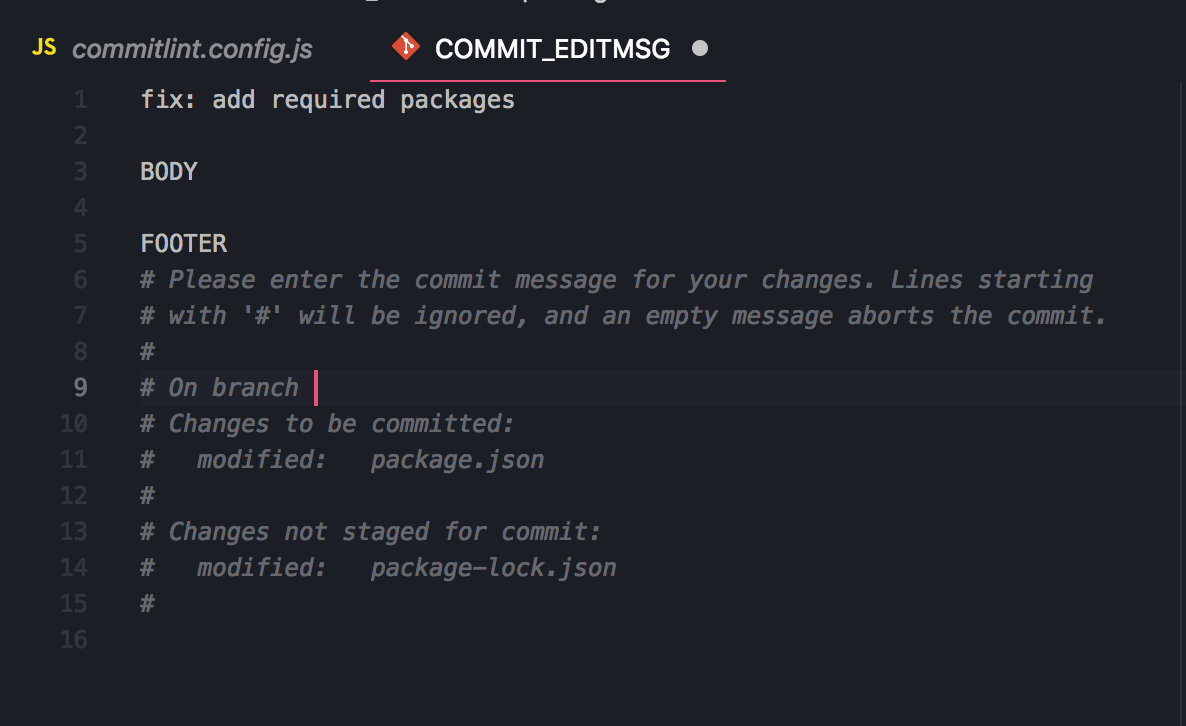Click the 'modified: package-lock.json' text
This screenshot has width=1186, height=726.
378,567
